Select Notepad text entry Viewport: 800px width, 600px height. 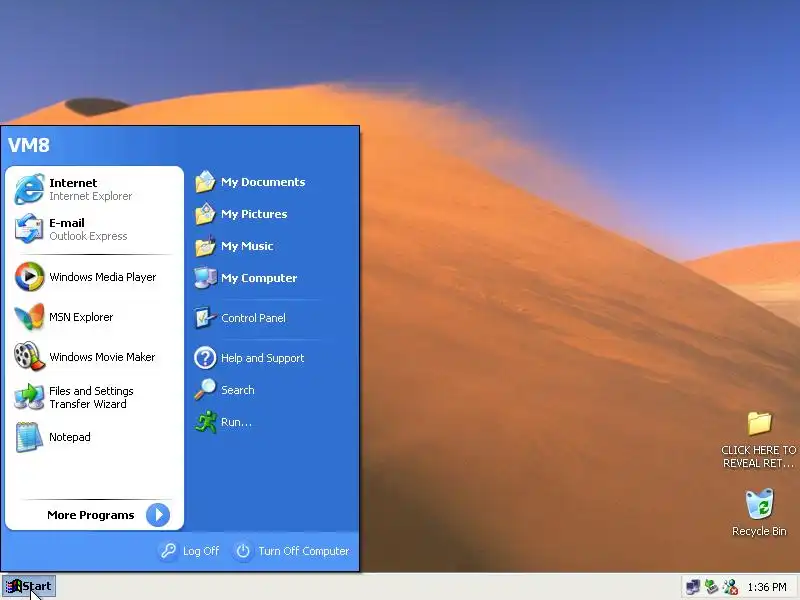69,437
